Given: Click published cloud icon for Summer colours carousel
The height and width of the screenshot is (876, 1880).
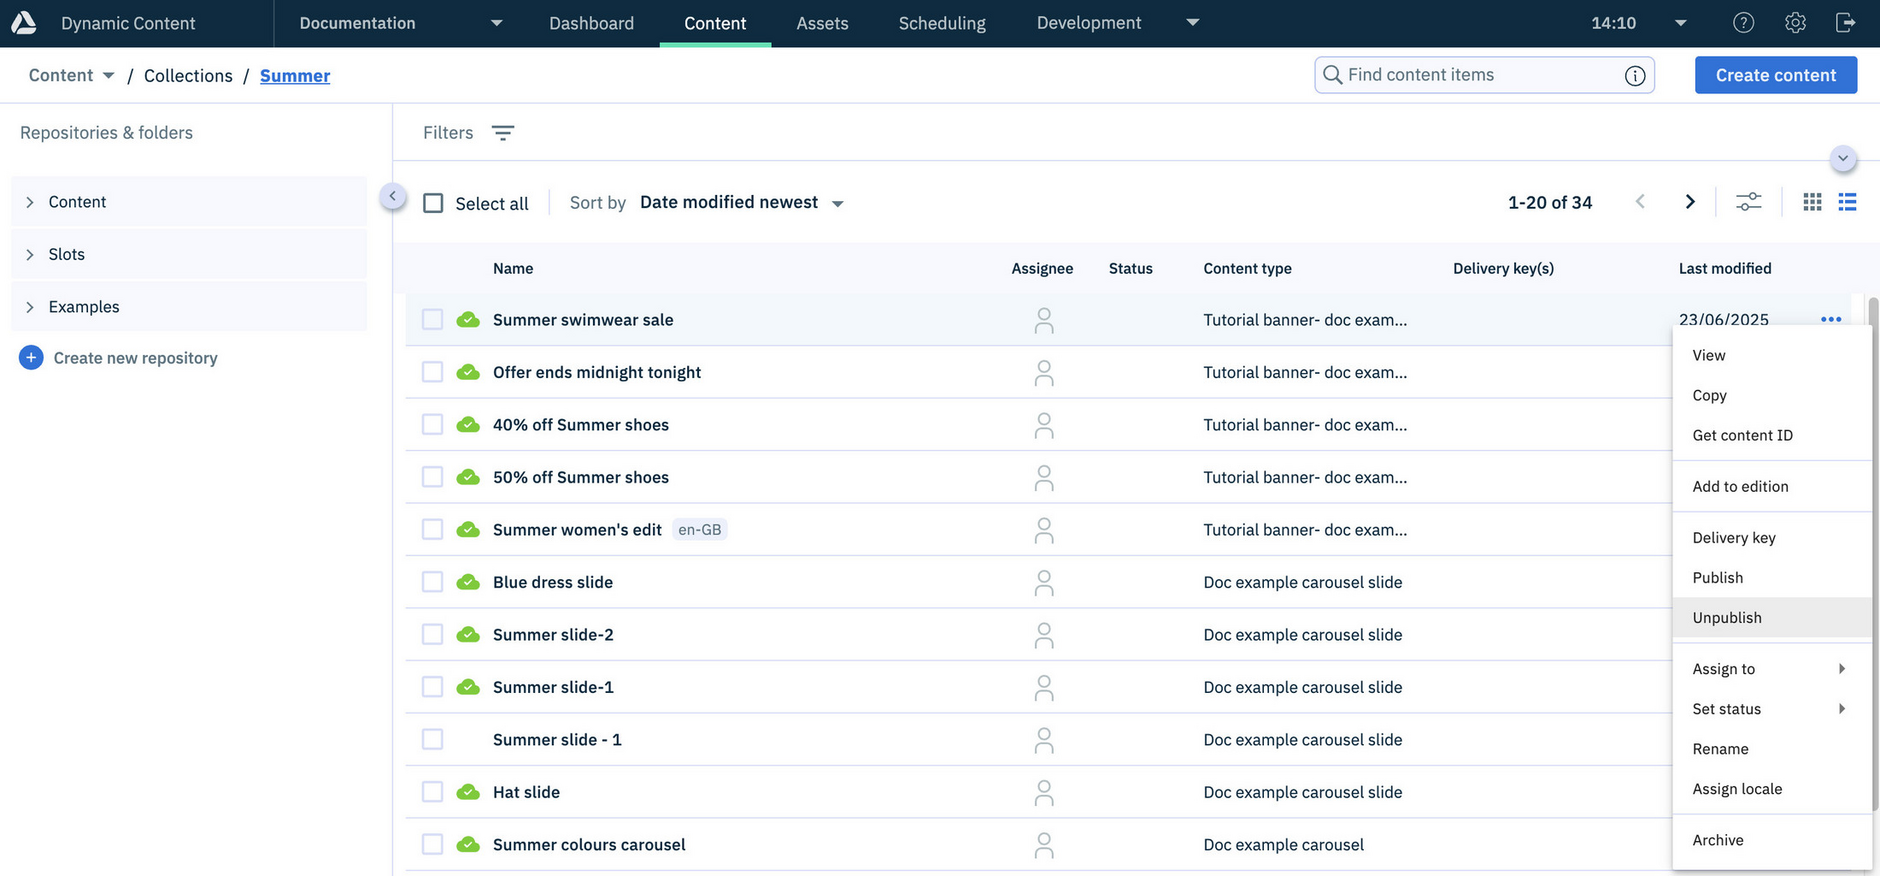Looking at the screenshot, I should (x=468, y=845).
